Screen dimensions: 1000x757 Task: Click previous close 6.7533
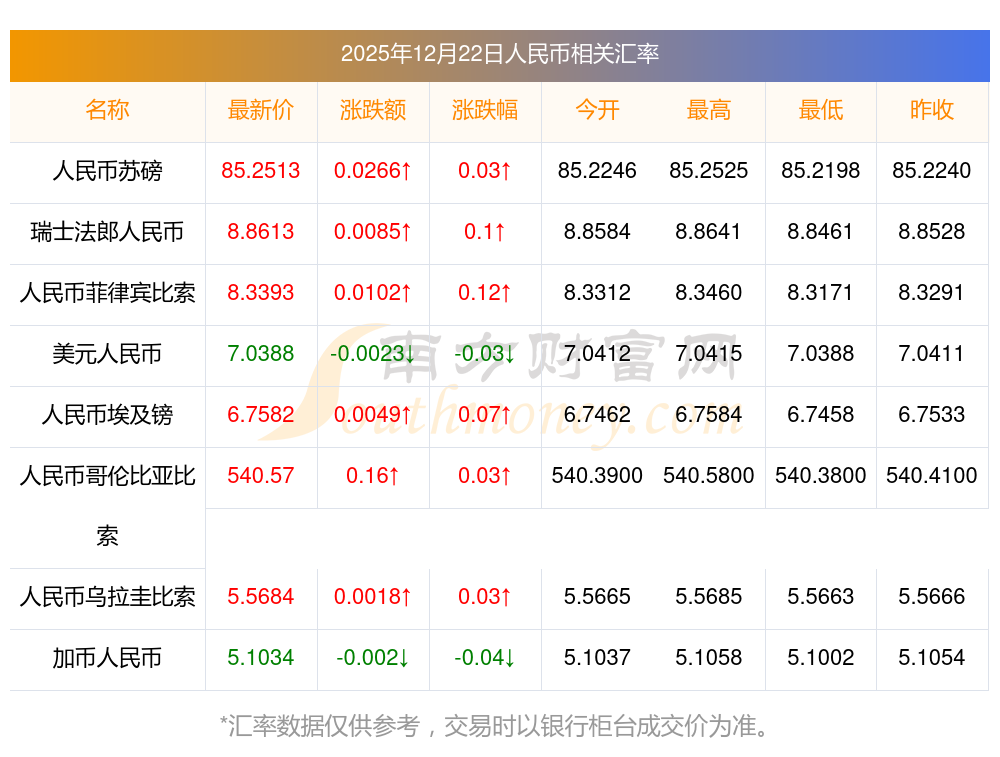tap(932, 414)
